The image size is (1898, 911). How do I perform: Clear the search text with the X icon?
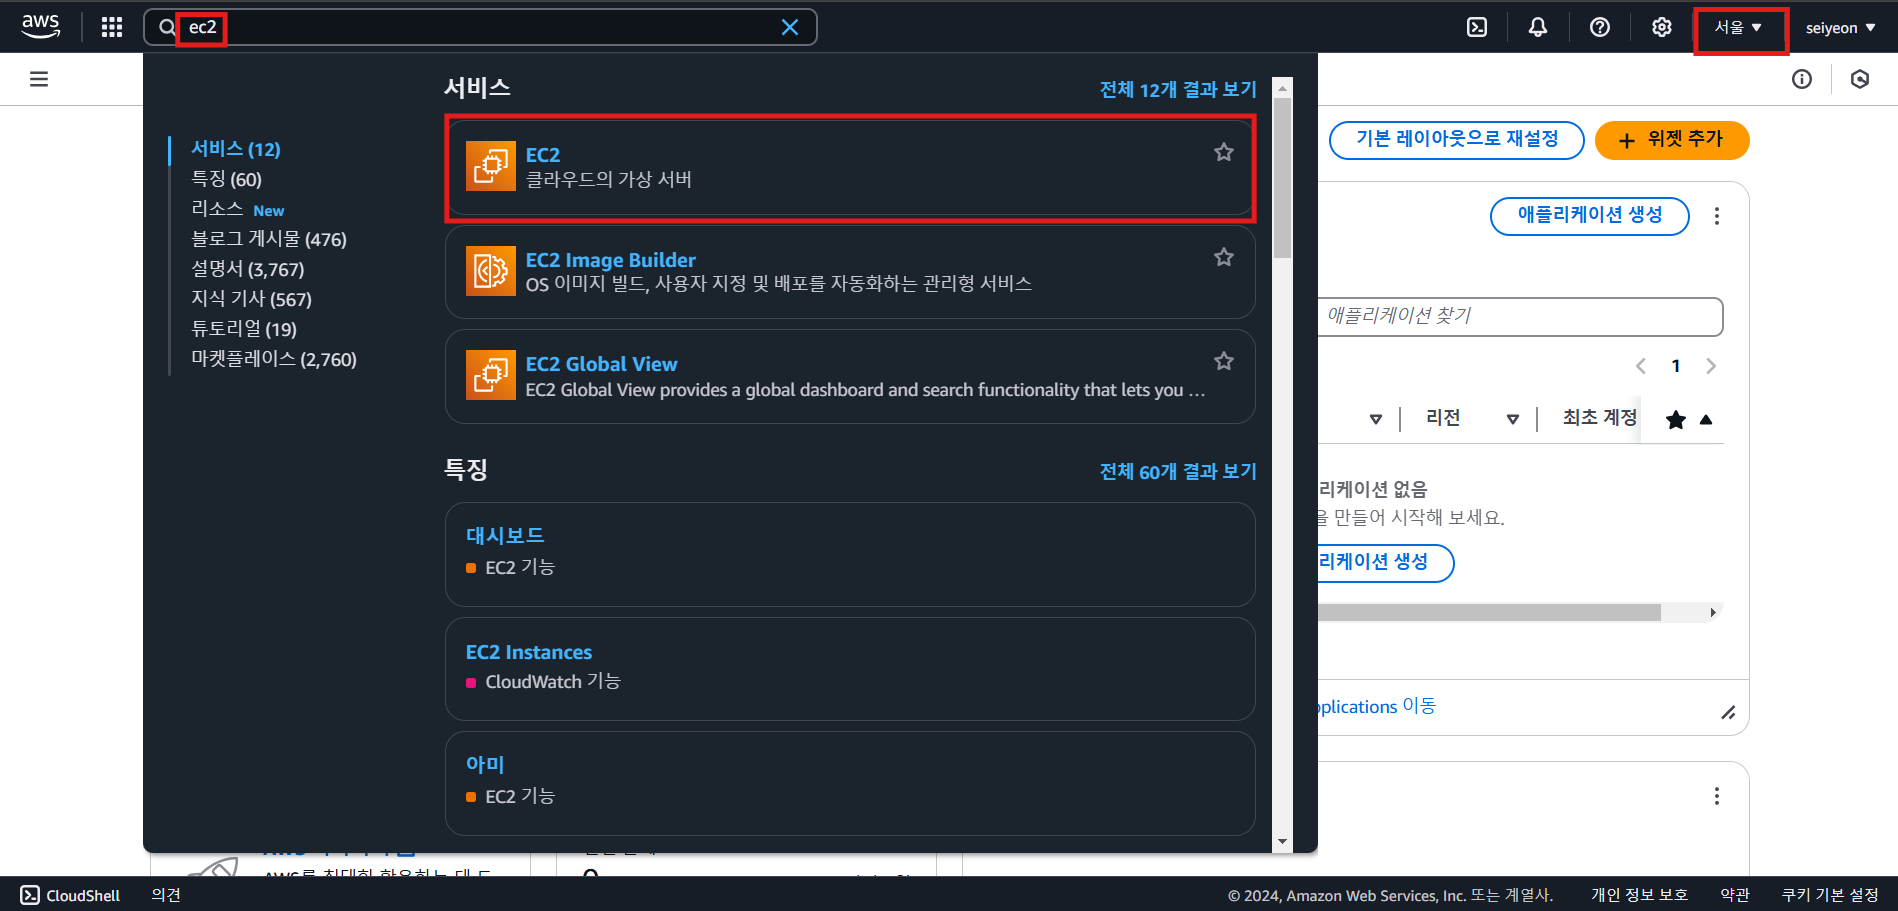point(790,27)
